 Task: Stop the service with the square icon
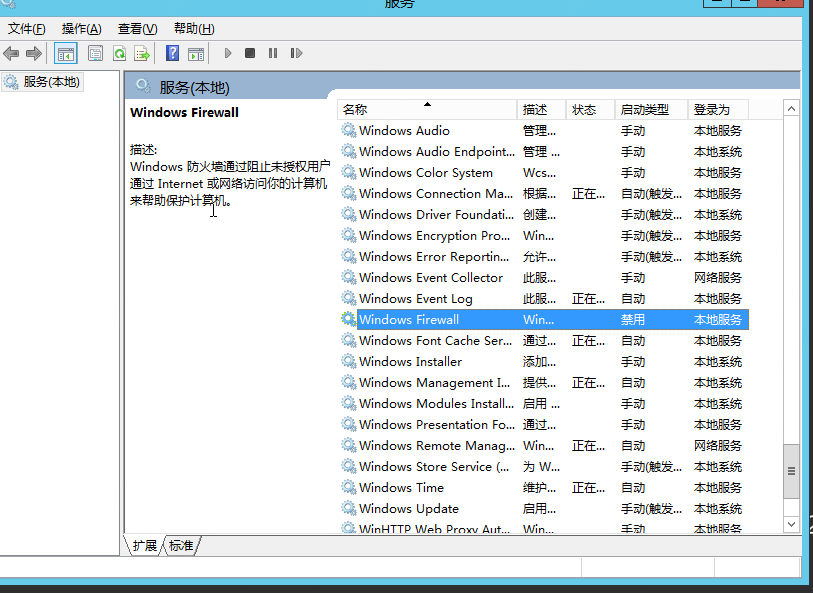tap(250, 53)
